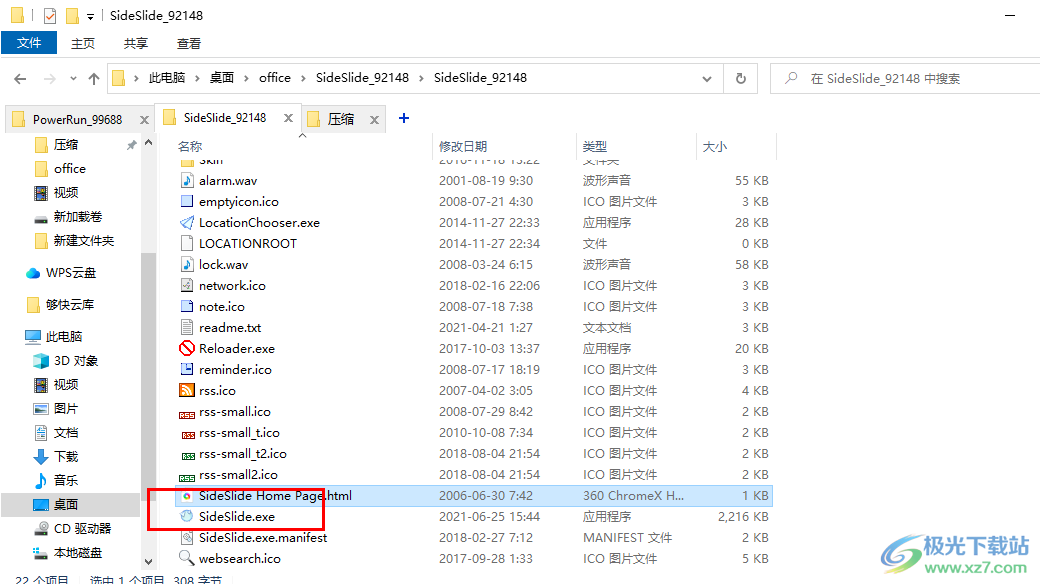The height and width of the screenshot is (584, 1040).
Task: Click office in the address breadcrumb
Action: (x=275, y=78)
